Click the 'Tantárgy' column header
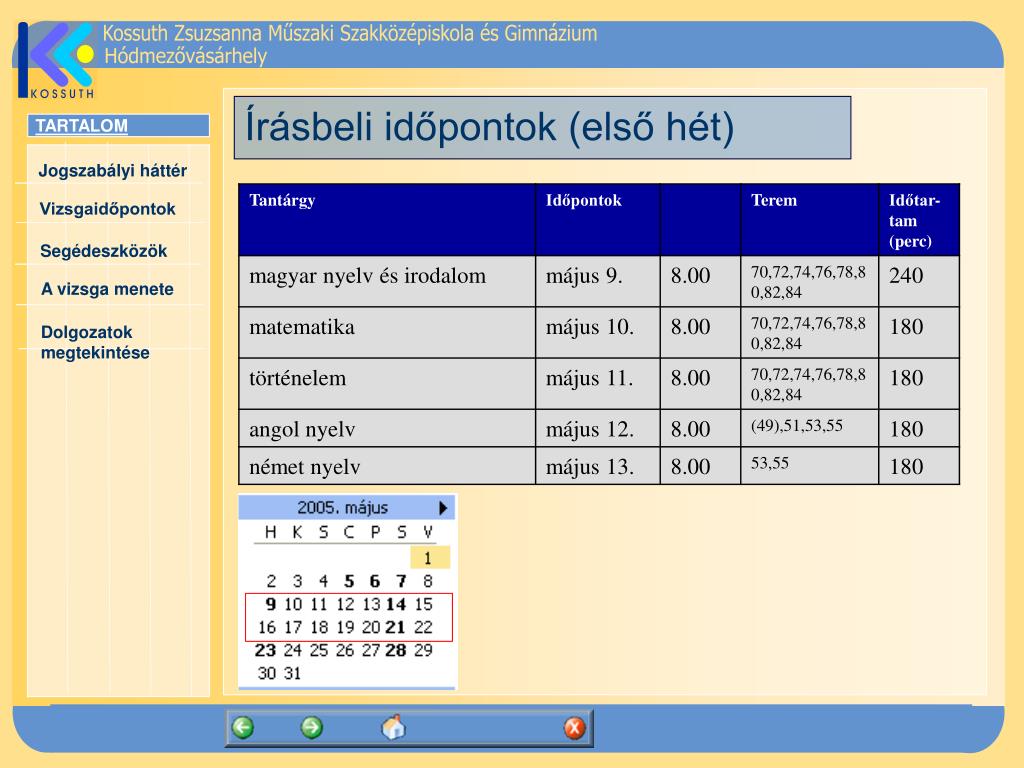The width and height of the screenshot is (1024, 768). point(387,219)
